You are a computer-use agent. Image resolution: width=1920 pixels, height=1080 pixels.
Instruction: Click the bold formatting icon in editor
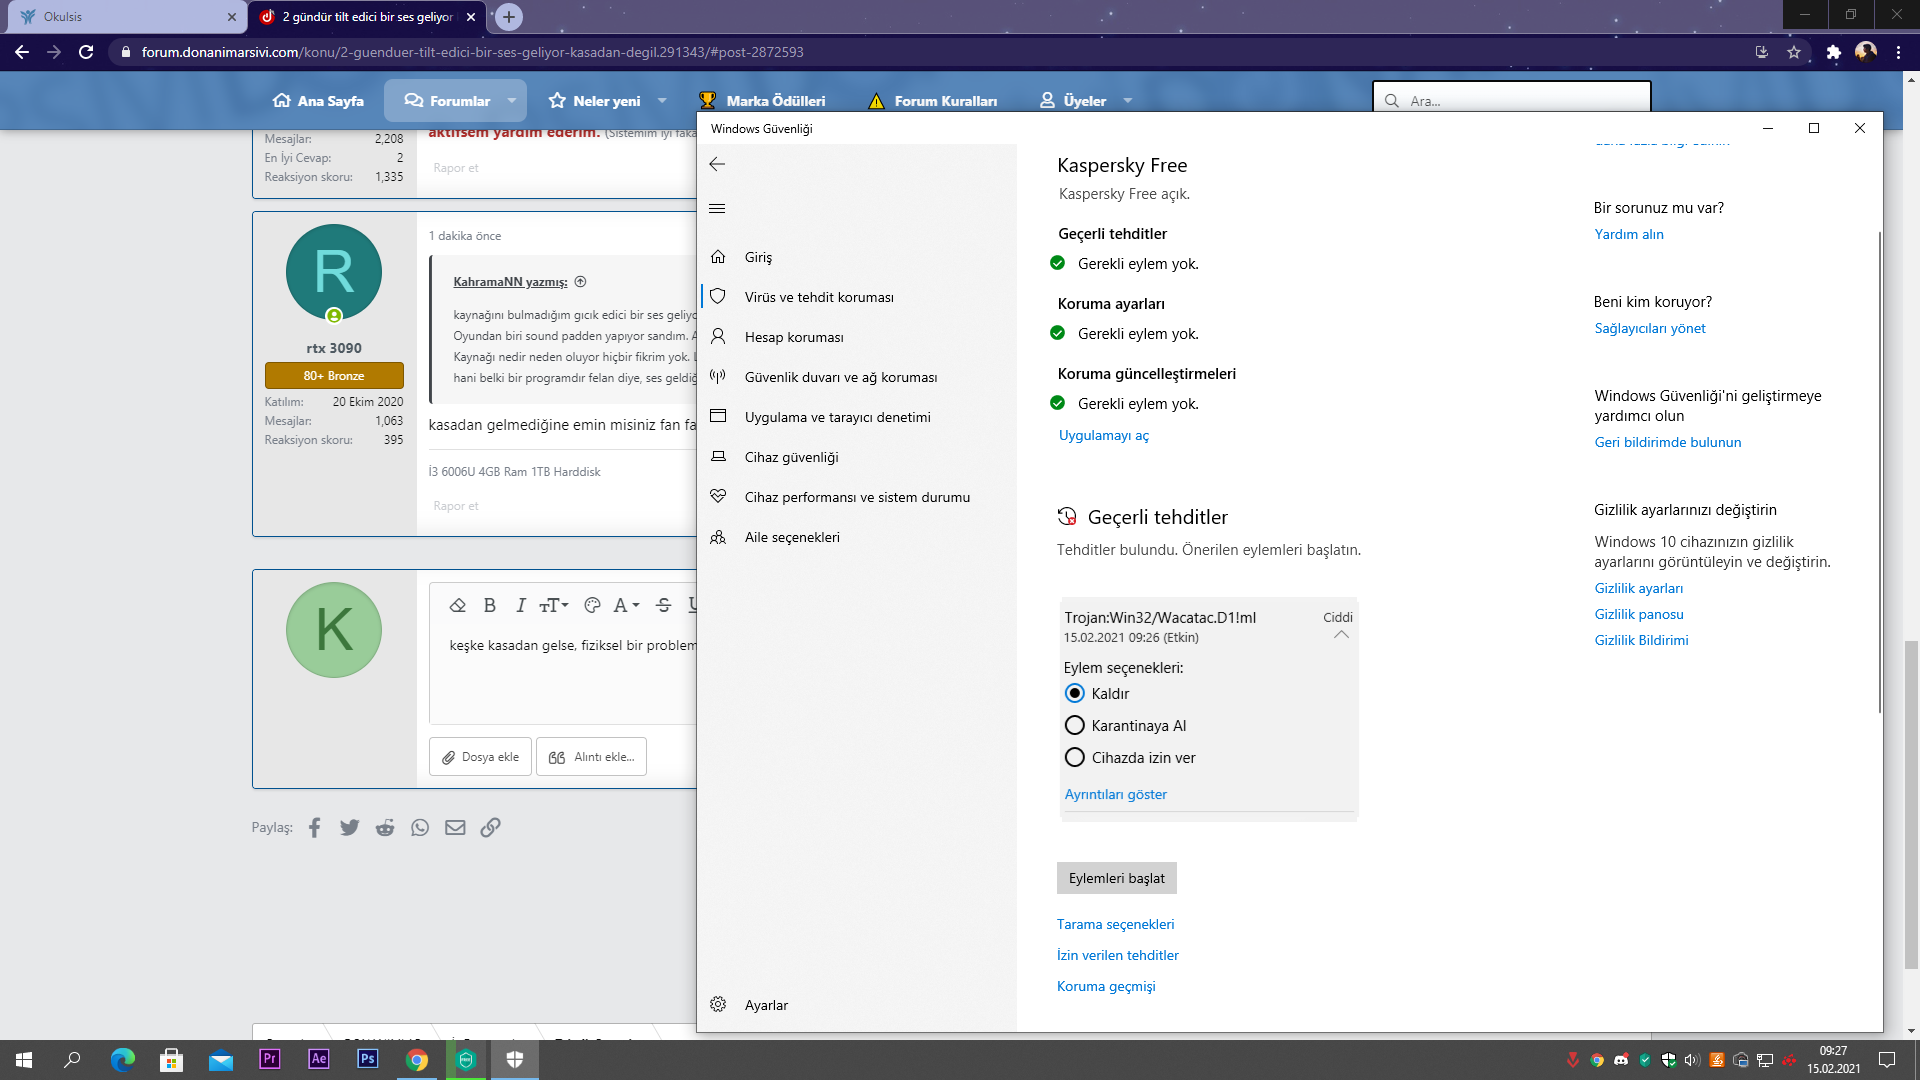490,605
